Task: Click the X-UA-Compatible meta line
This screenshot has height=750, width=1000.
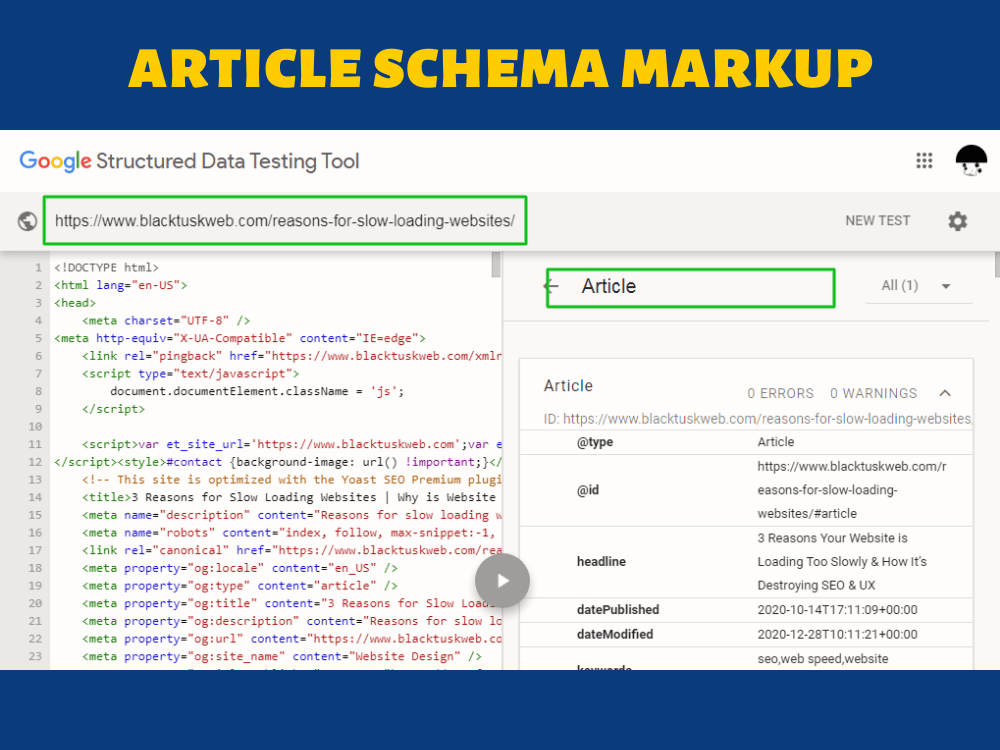Action: [240, 338]
